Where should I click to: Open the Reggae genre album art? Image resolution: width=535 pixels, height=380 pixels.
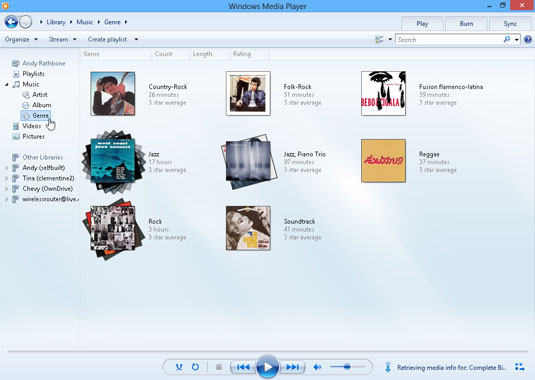pos(384,161)
